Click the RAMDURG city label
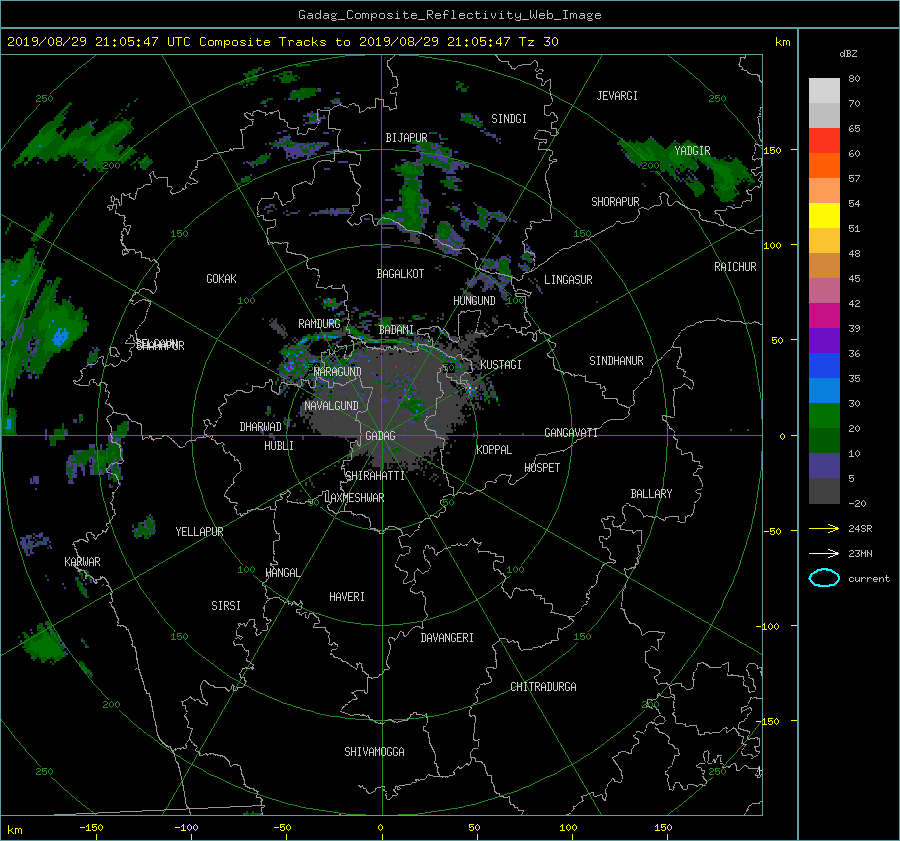Image resolution: width=900 pixels, height=841 pixels. [x=319, y=324]
